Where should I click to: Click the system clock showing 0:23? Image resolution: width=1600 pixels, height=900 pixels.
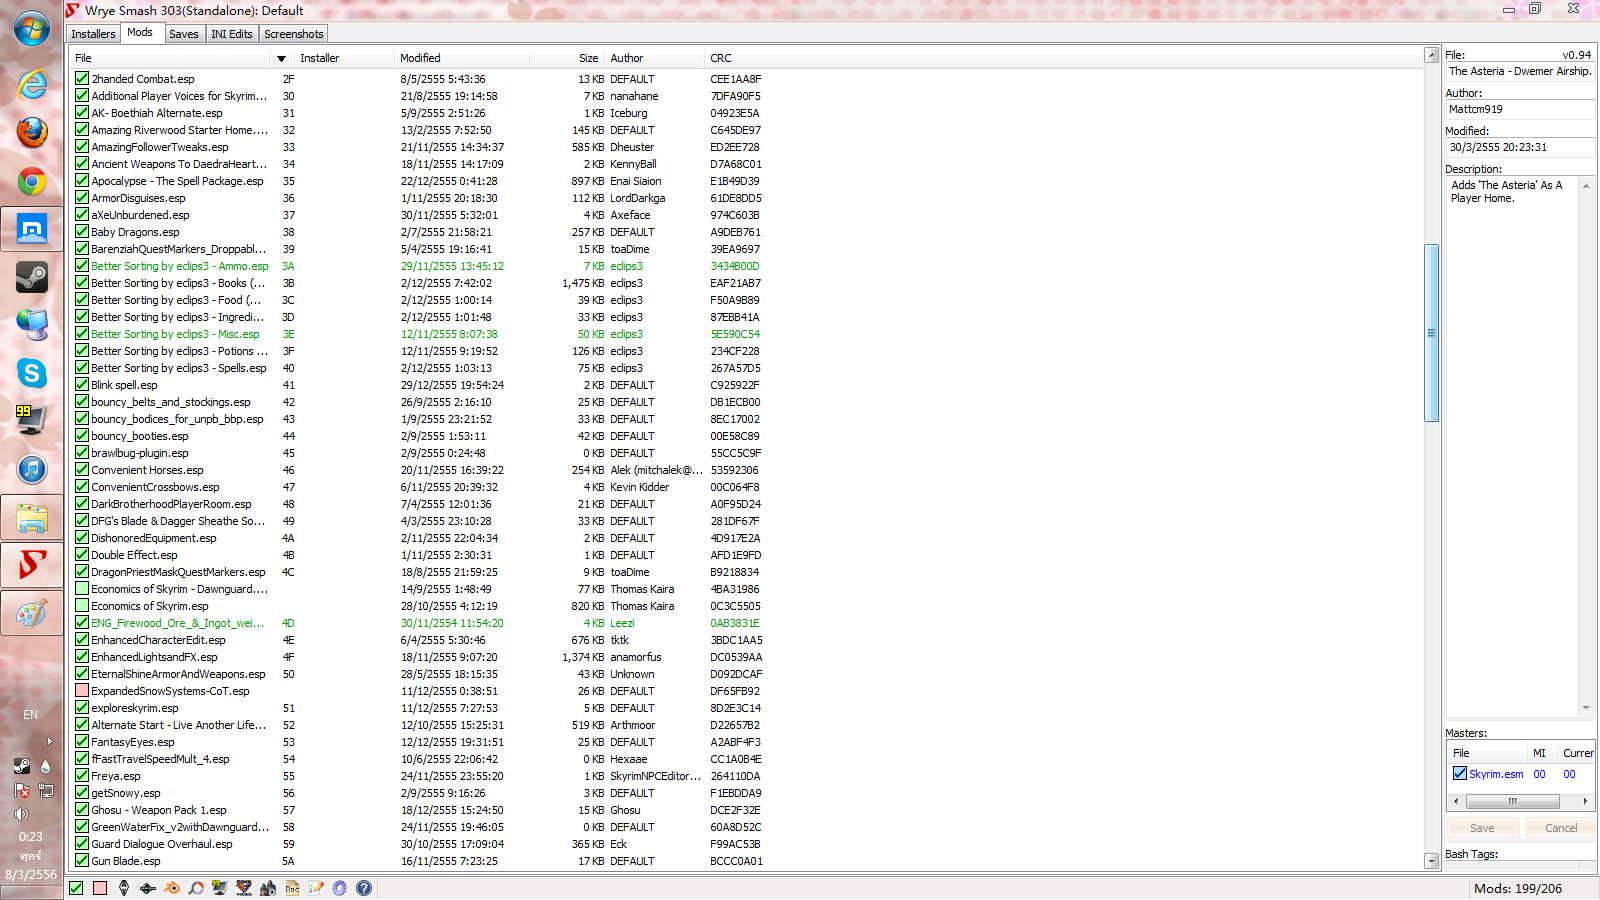click(31, 836)
